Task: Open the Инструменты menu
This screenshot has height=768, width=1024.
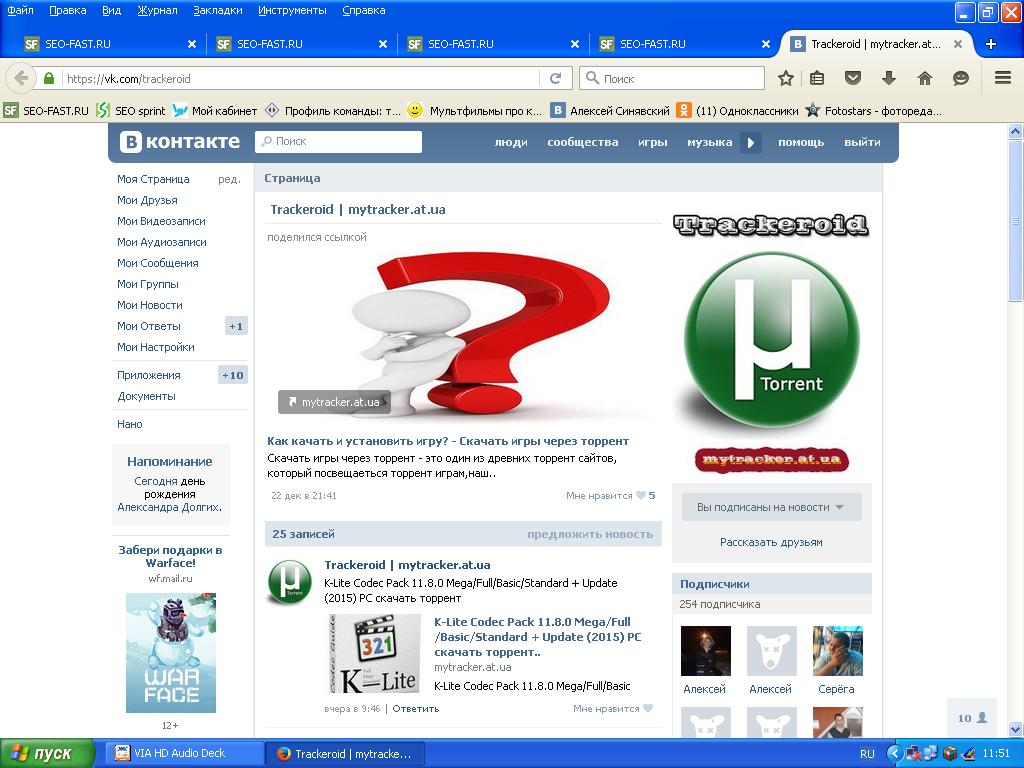Action: coord(292,10)
